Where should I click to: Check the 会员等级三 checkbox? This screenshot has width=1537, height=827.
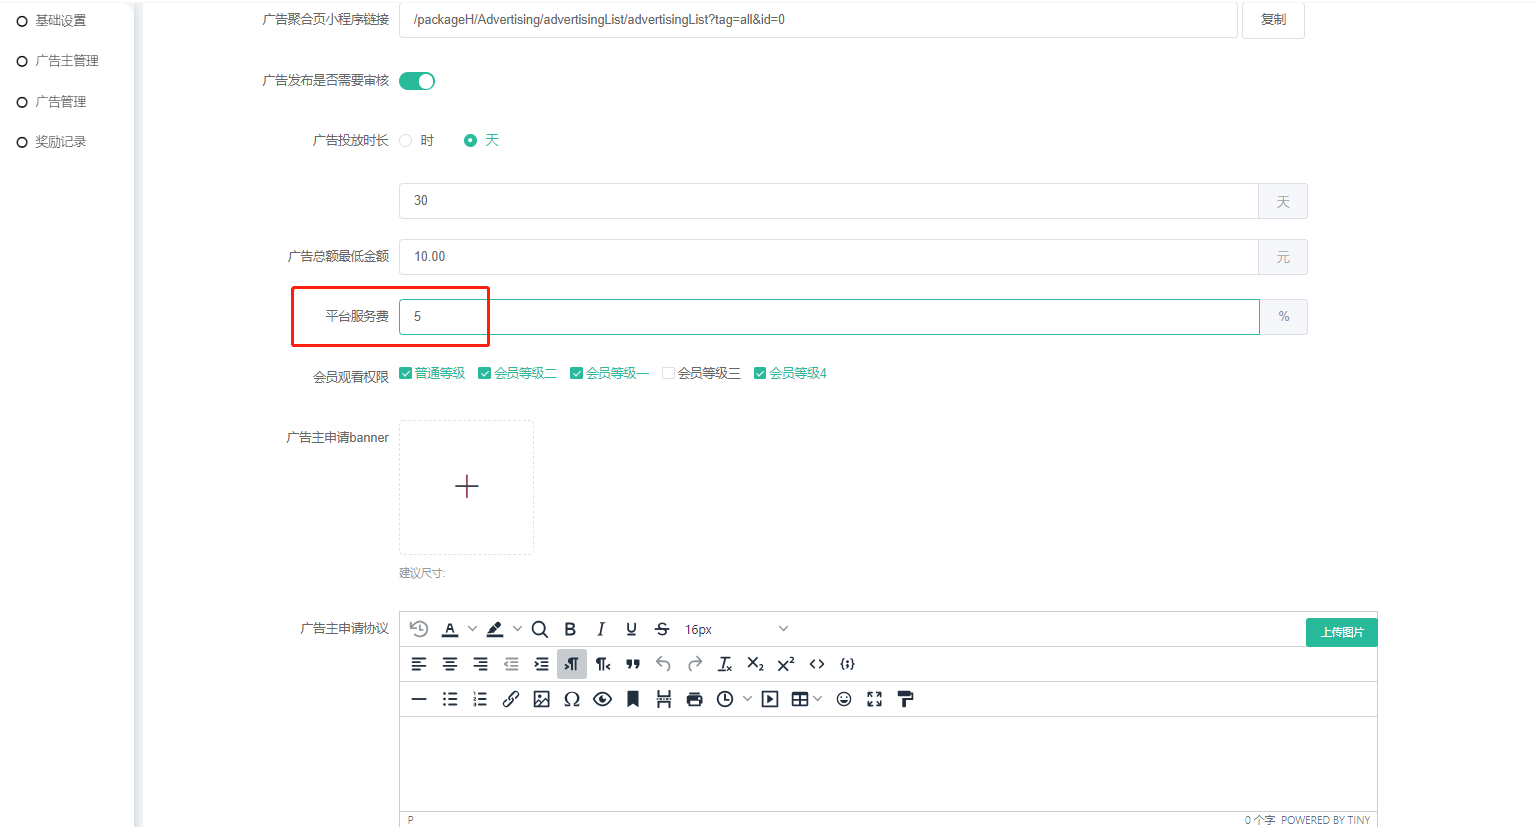coord(668,373)
